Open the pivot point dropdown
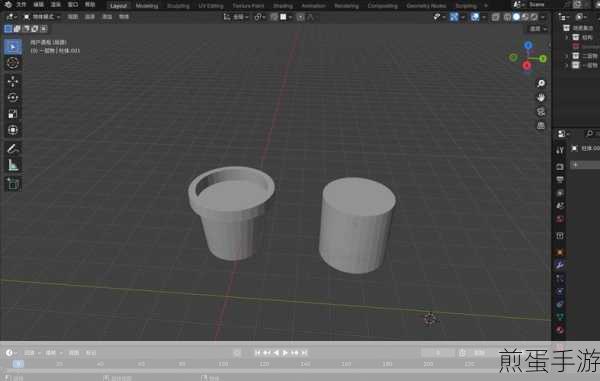The image size is (600, 381). 259,17
